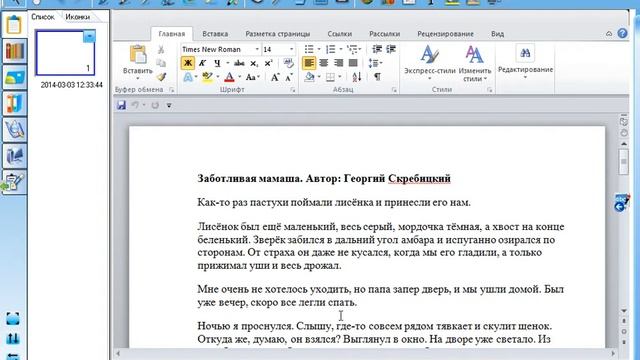The height and width of the screenshot is (360, 640).
Task: Open the Ссылки ribbon tab
Action: click(340, 34)
